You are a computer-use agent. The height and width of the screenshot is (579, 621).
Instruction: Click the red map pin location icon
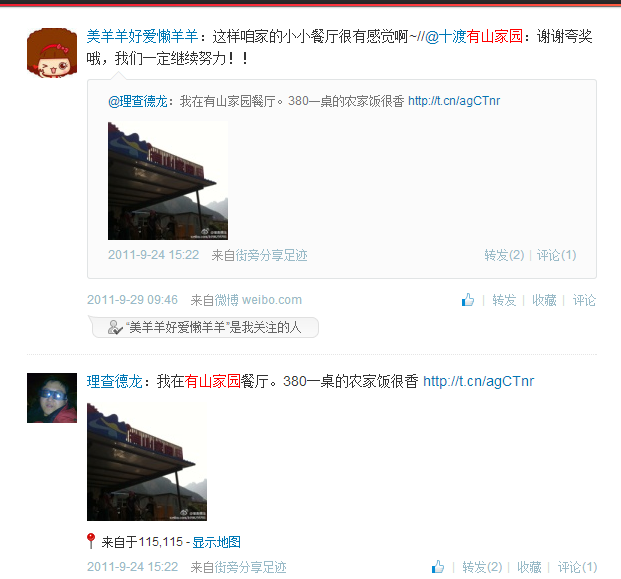click(91, 541)
